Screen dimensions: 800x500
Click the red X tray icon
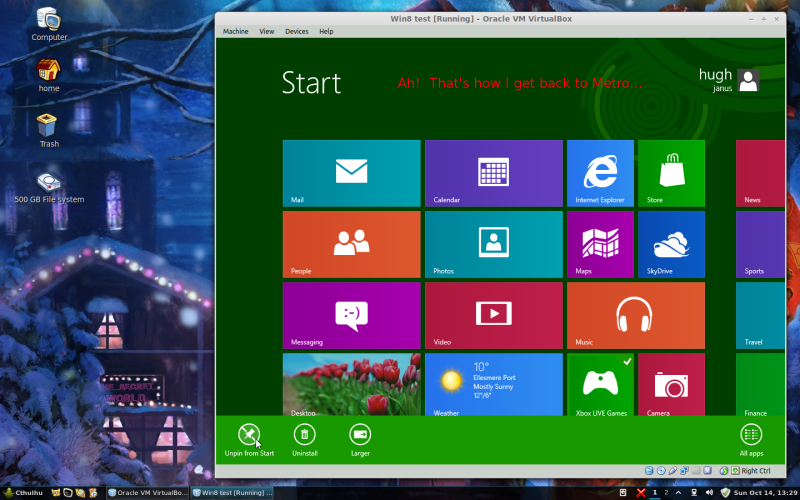(x=641, y=492)
